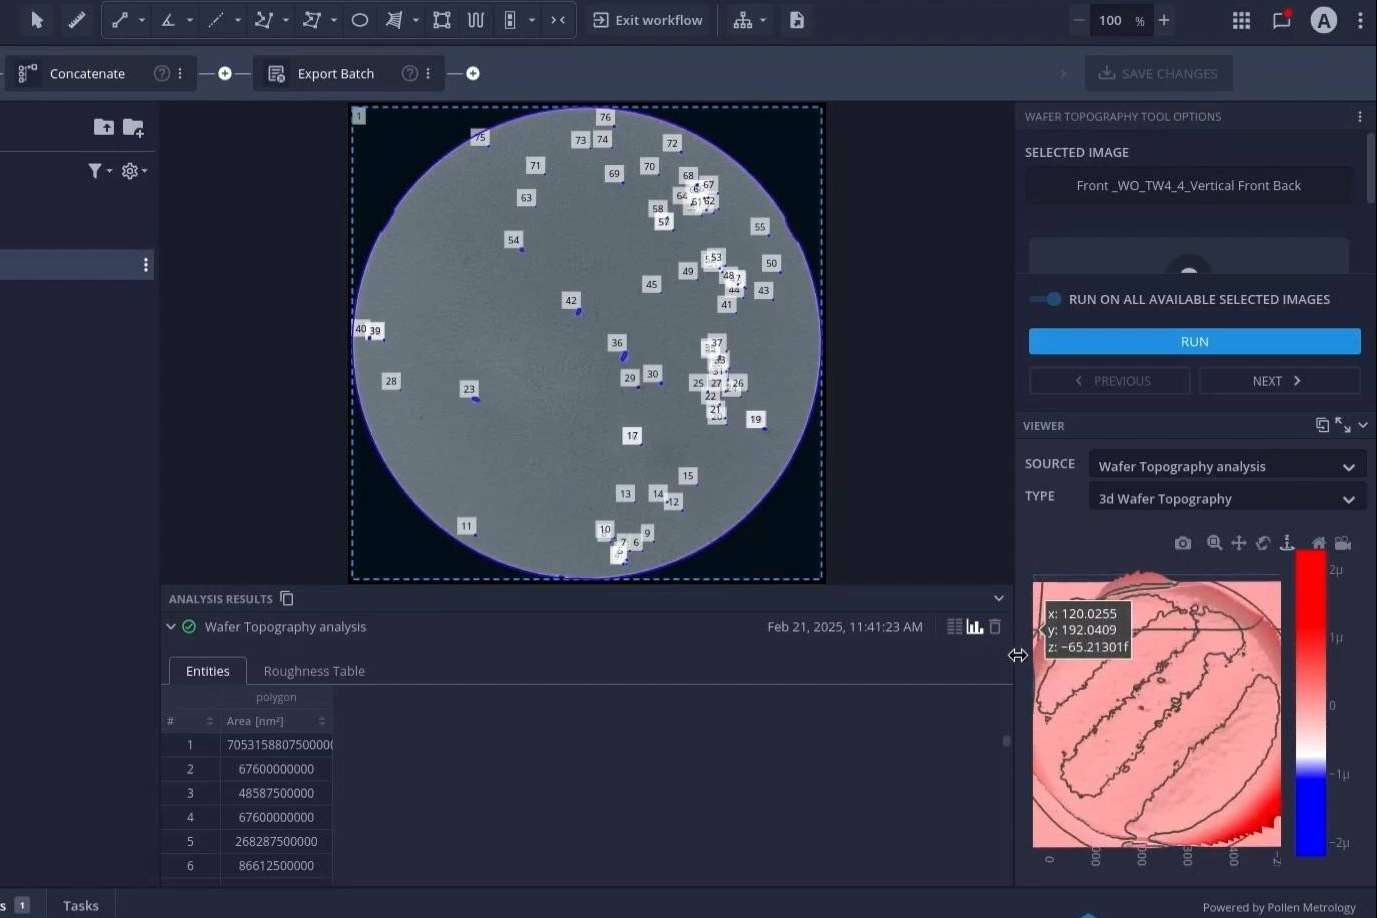Open the Concatenate step options menu

coord(180,73)
